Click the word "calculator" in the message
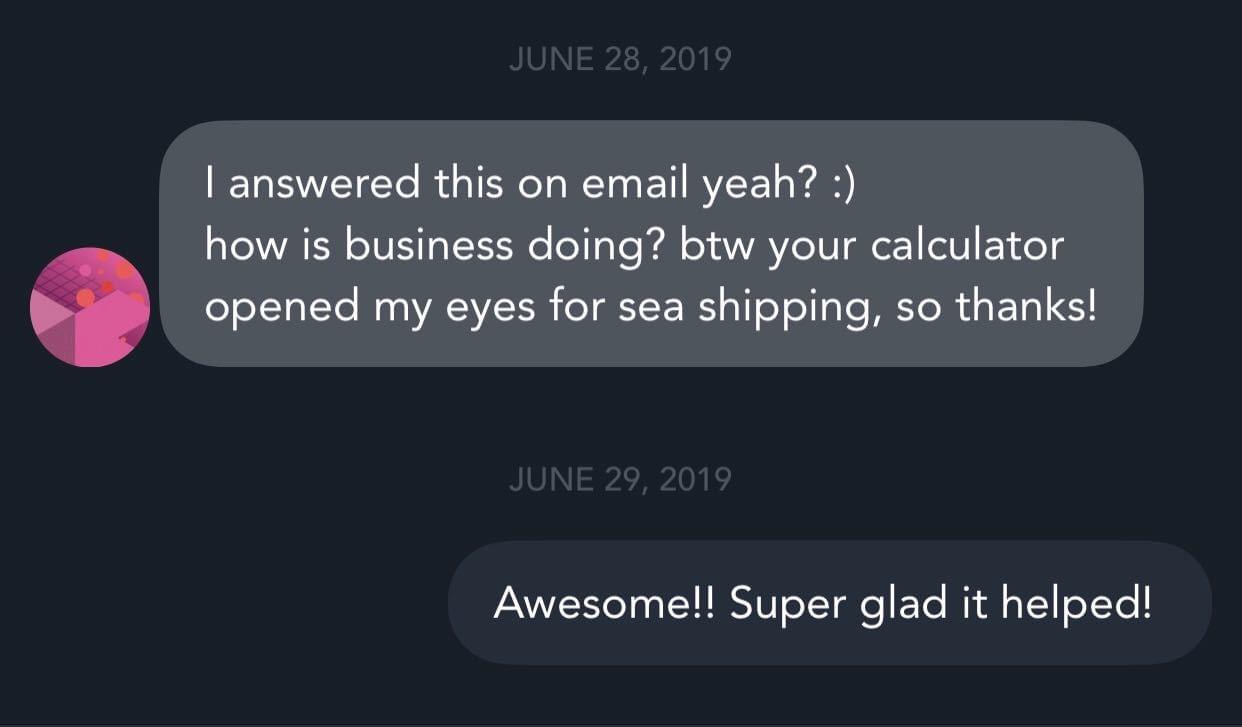The image size is (1242, 727). 967,246
